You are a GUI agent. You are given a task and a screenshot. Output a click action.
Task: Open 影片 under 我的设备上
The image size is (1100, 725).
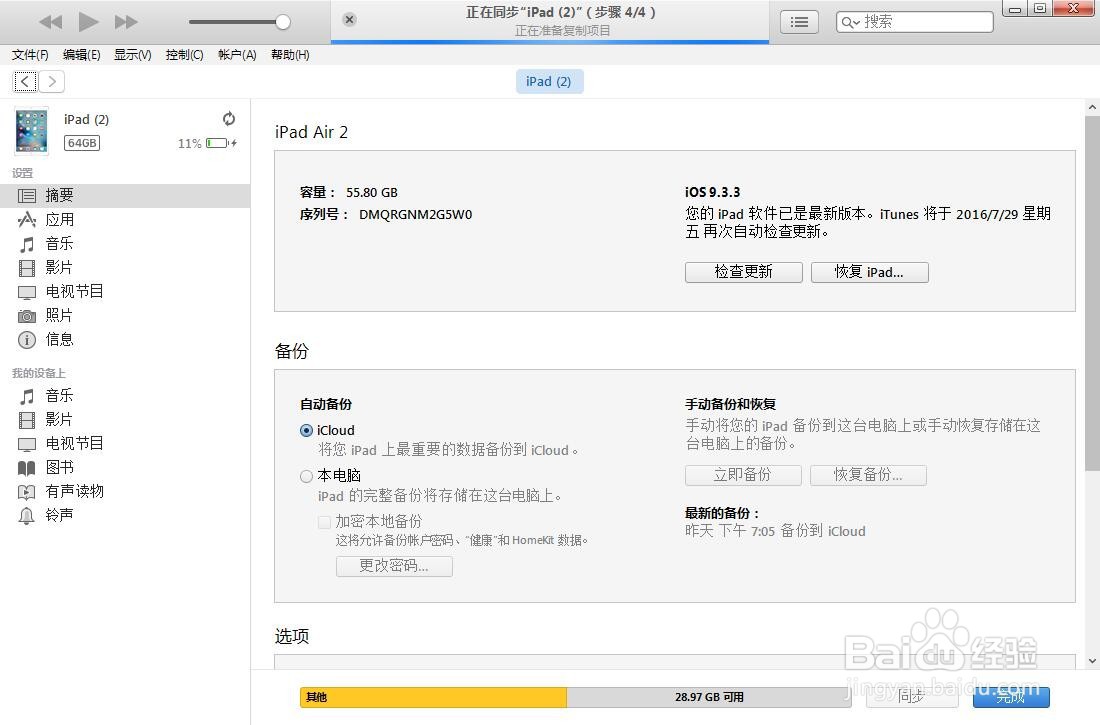click(125, 420)
